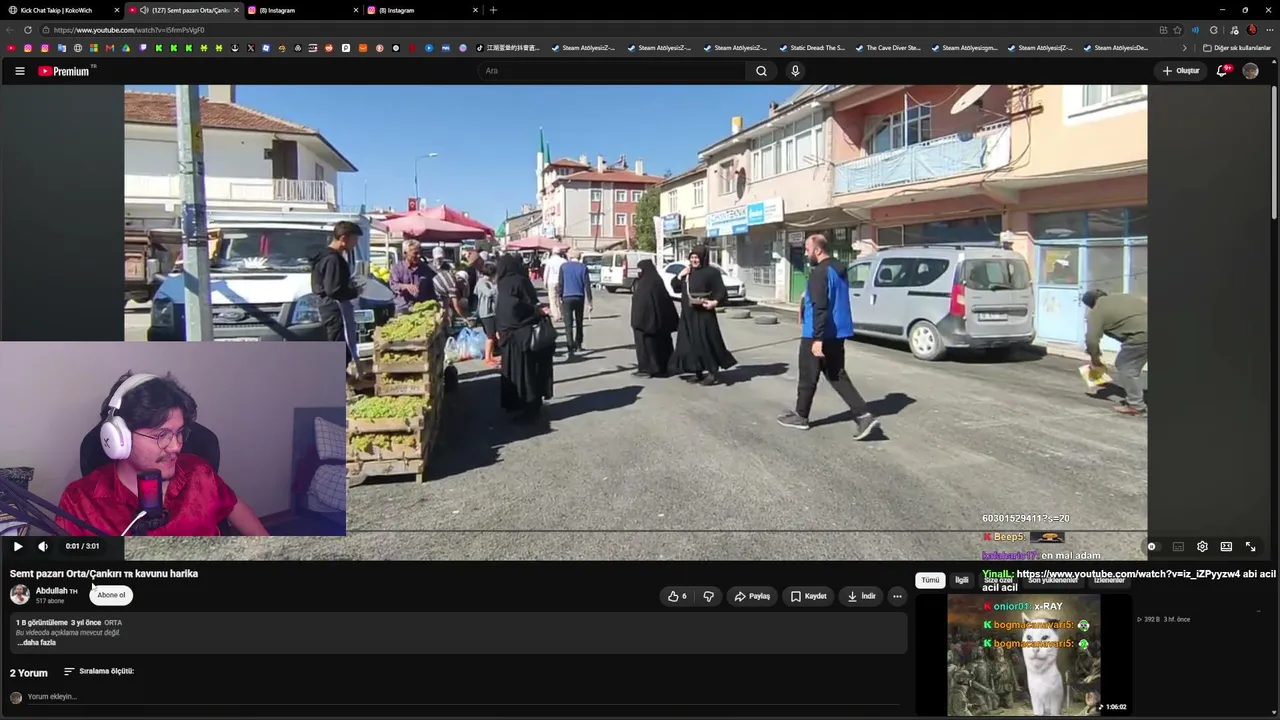1280x720 pixels.
Task: Open the browser profile avatar
Action: tap(1251, 30)
